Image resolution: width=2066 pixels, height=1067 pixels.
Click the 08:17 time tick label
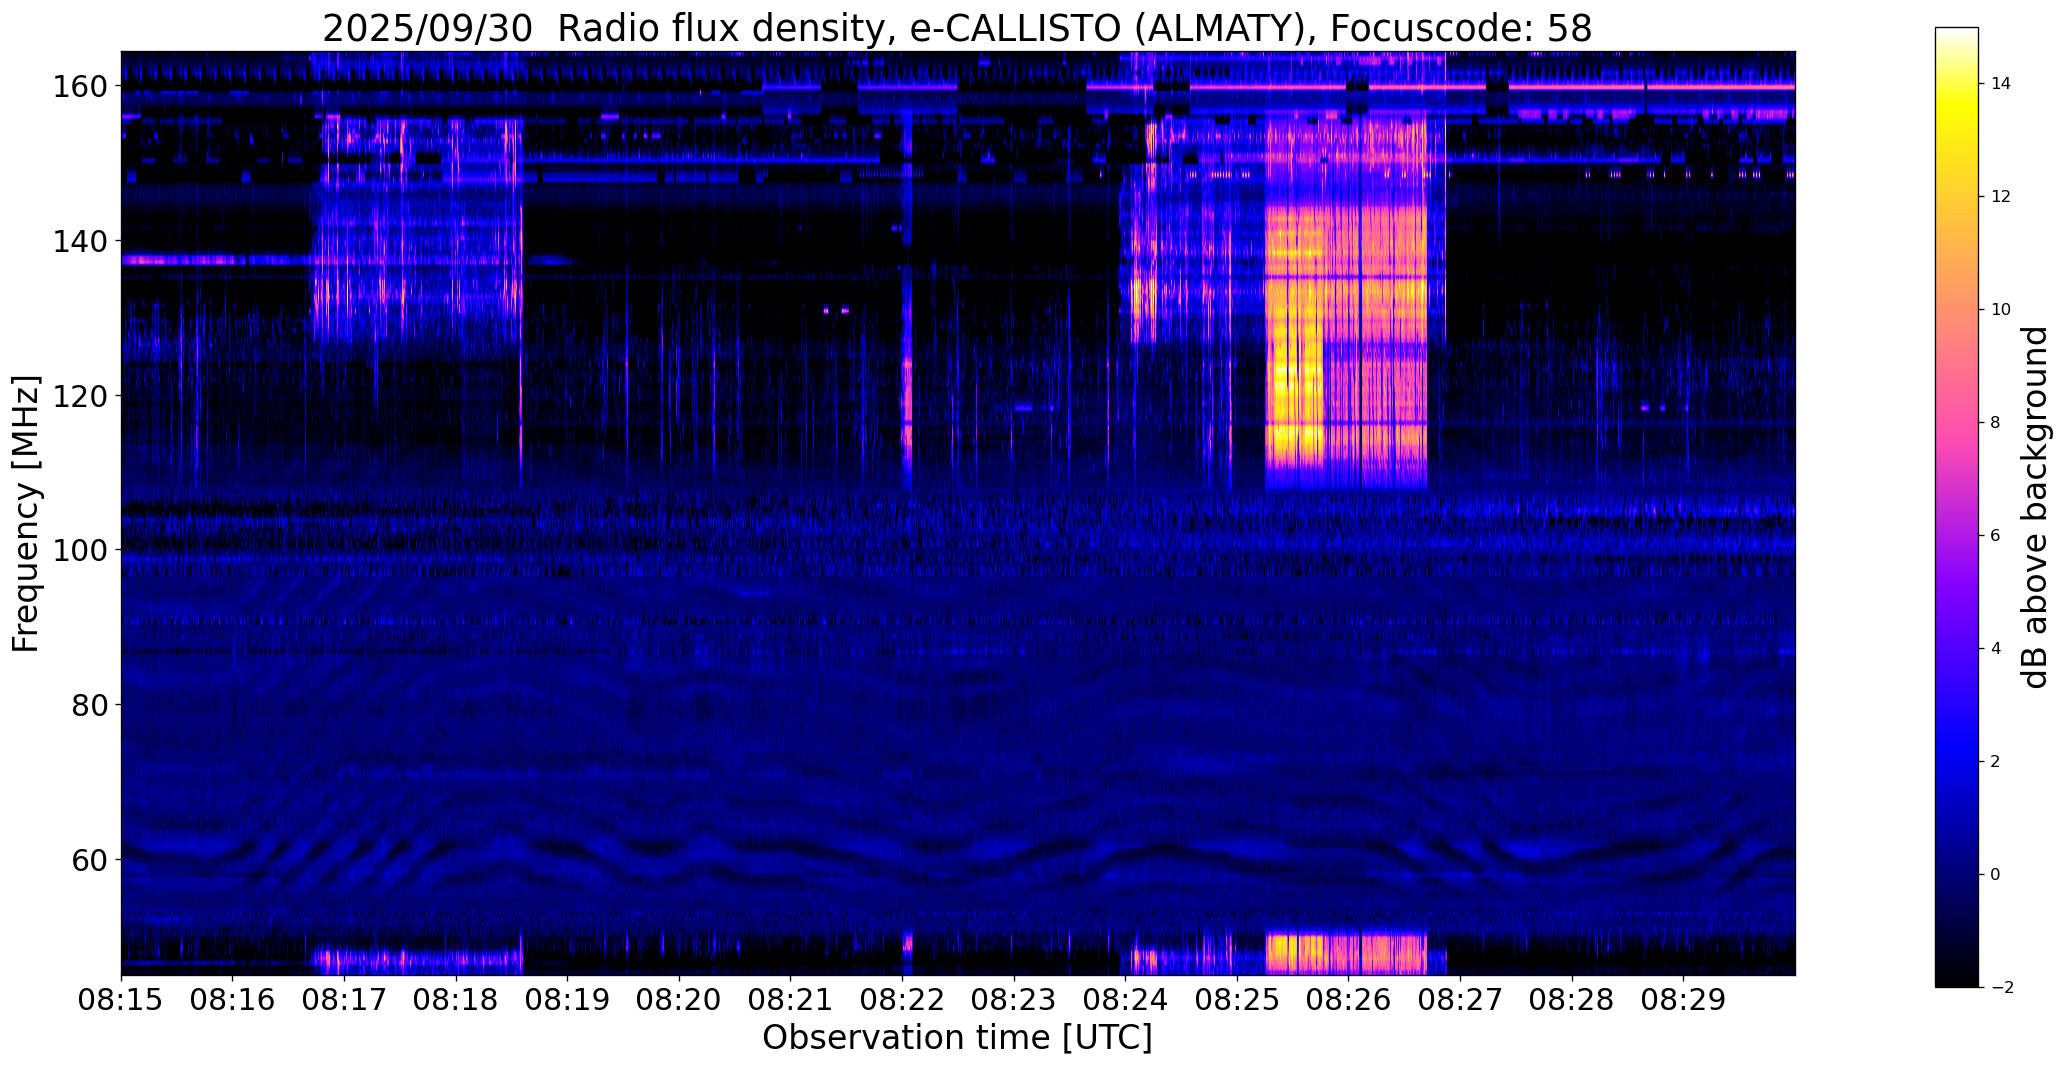click(x=344, y=1001)
